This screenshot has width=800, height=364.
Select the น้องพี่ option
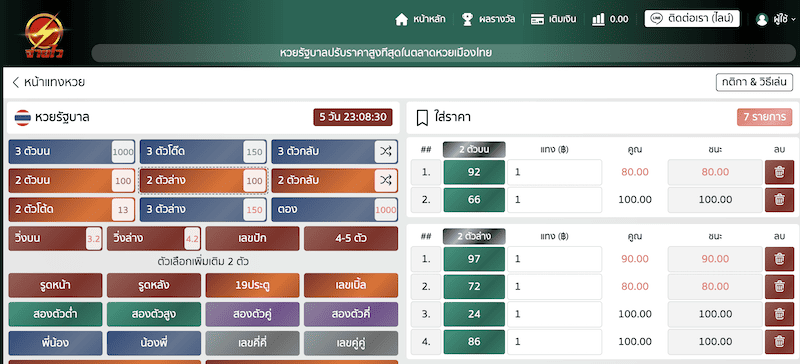(x=154, y=344)
